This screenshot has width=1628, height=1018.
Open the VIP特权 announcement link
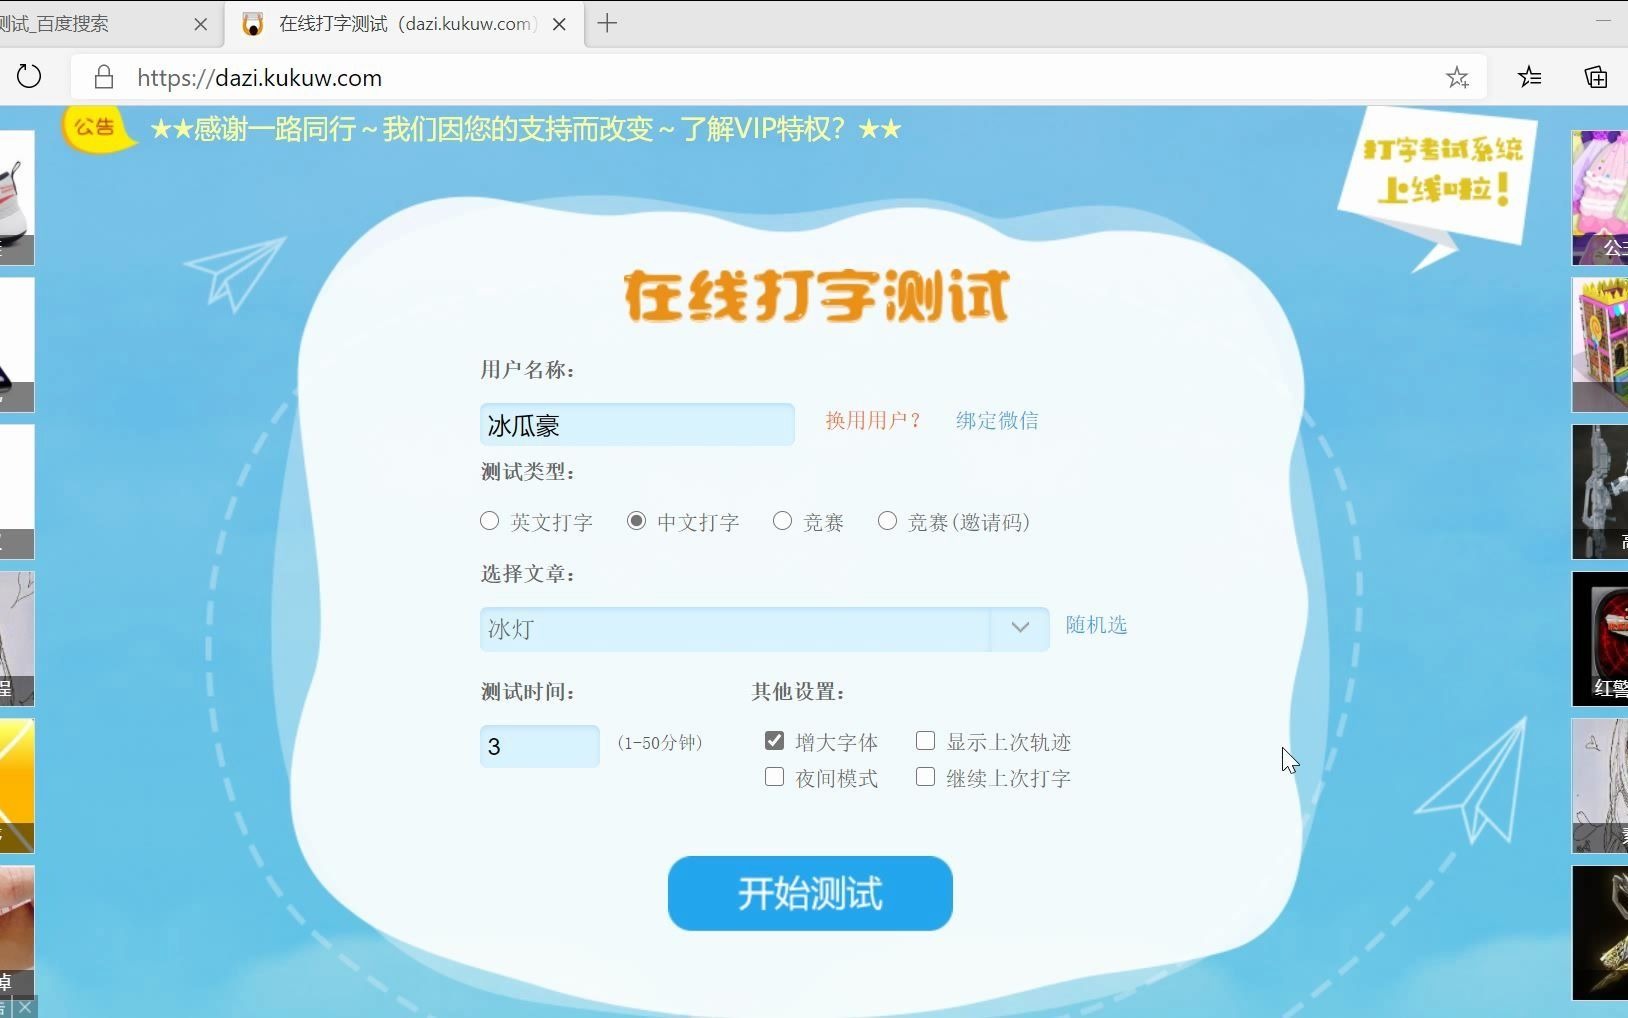525,129
